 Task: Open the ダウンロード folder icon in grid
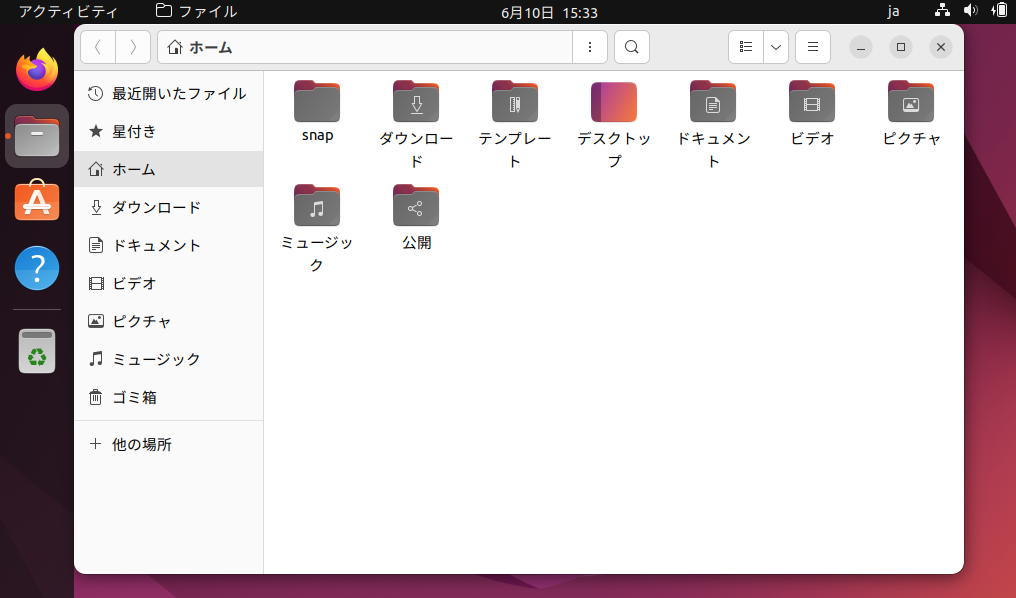click(x=416, y=102)
